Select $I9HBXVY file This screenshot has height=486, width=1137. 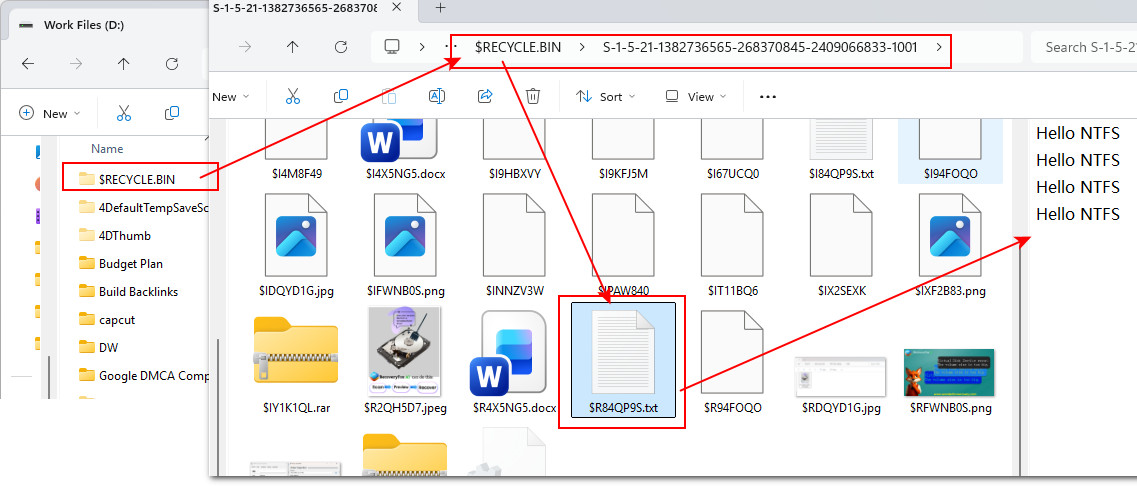pyautogui.click(x=514, y=149)
